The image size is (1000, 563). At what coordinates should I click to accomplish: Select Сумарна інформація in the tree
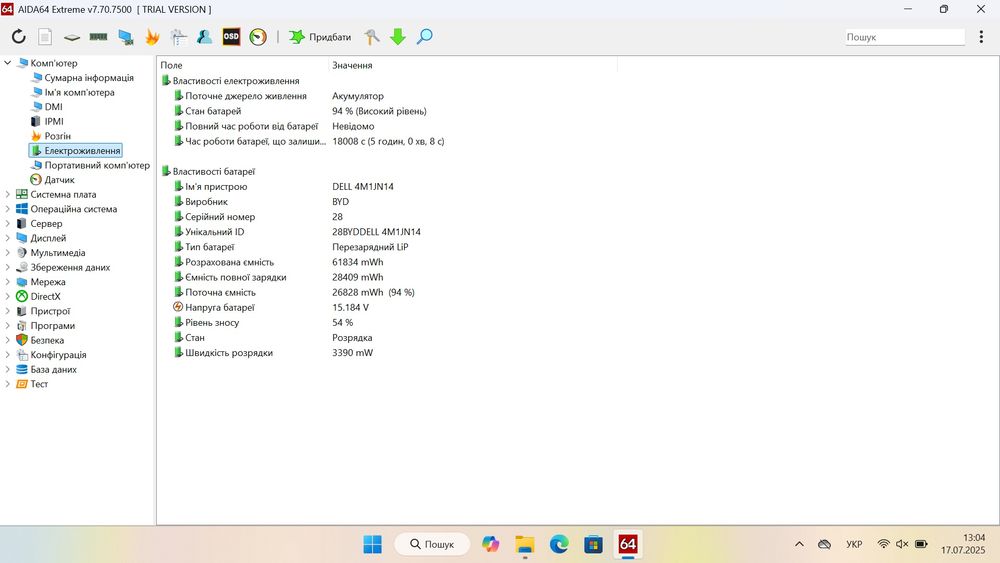(83, 78)
